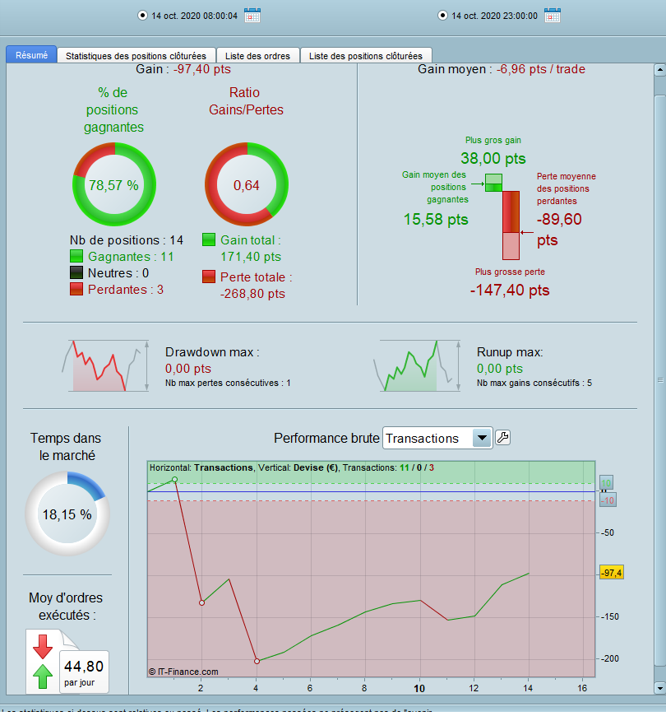Switch to Statistiques des positions clôturées tab

[x=136, y=56]
